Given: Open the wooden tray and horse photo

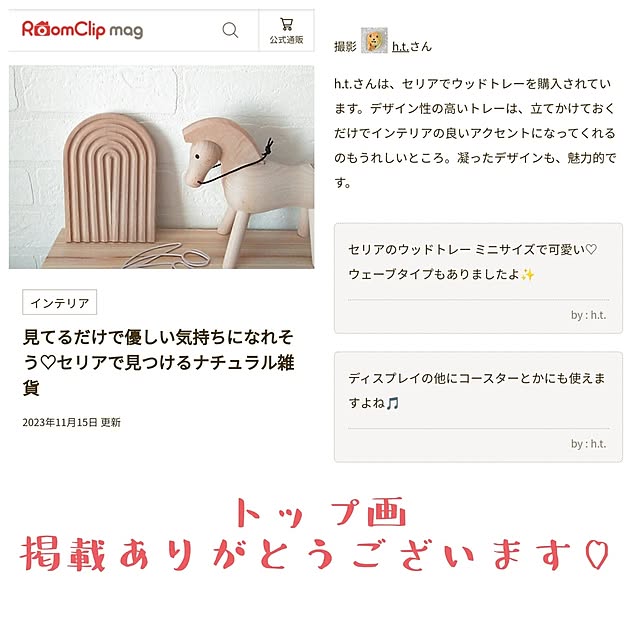Looking at the screenshot, I should tap(162, 167).
